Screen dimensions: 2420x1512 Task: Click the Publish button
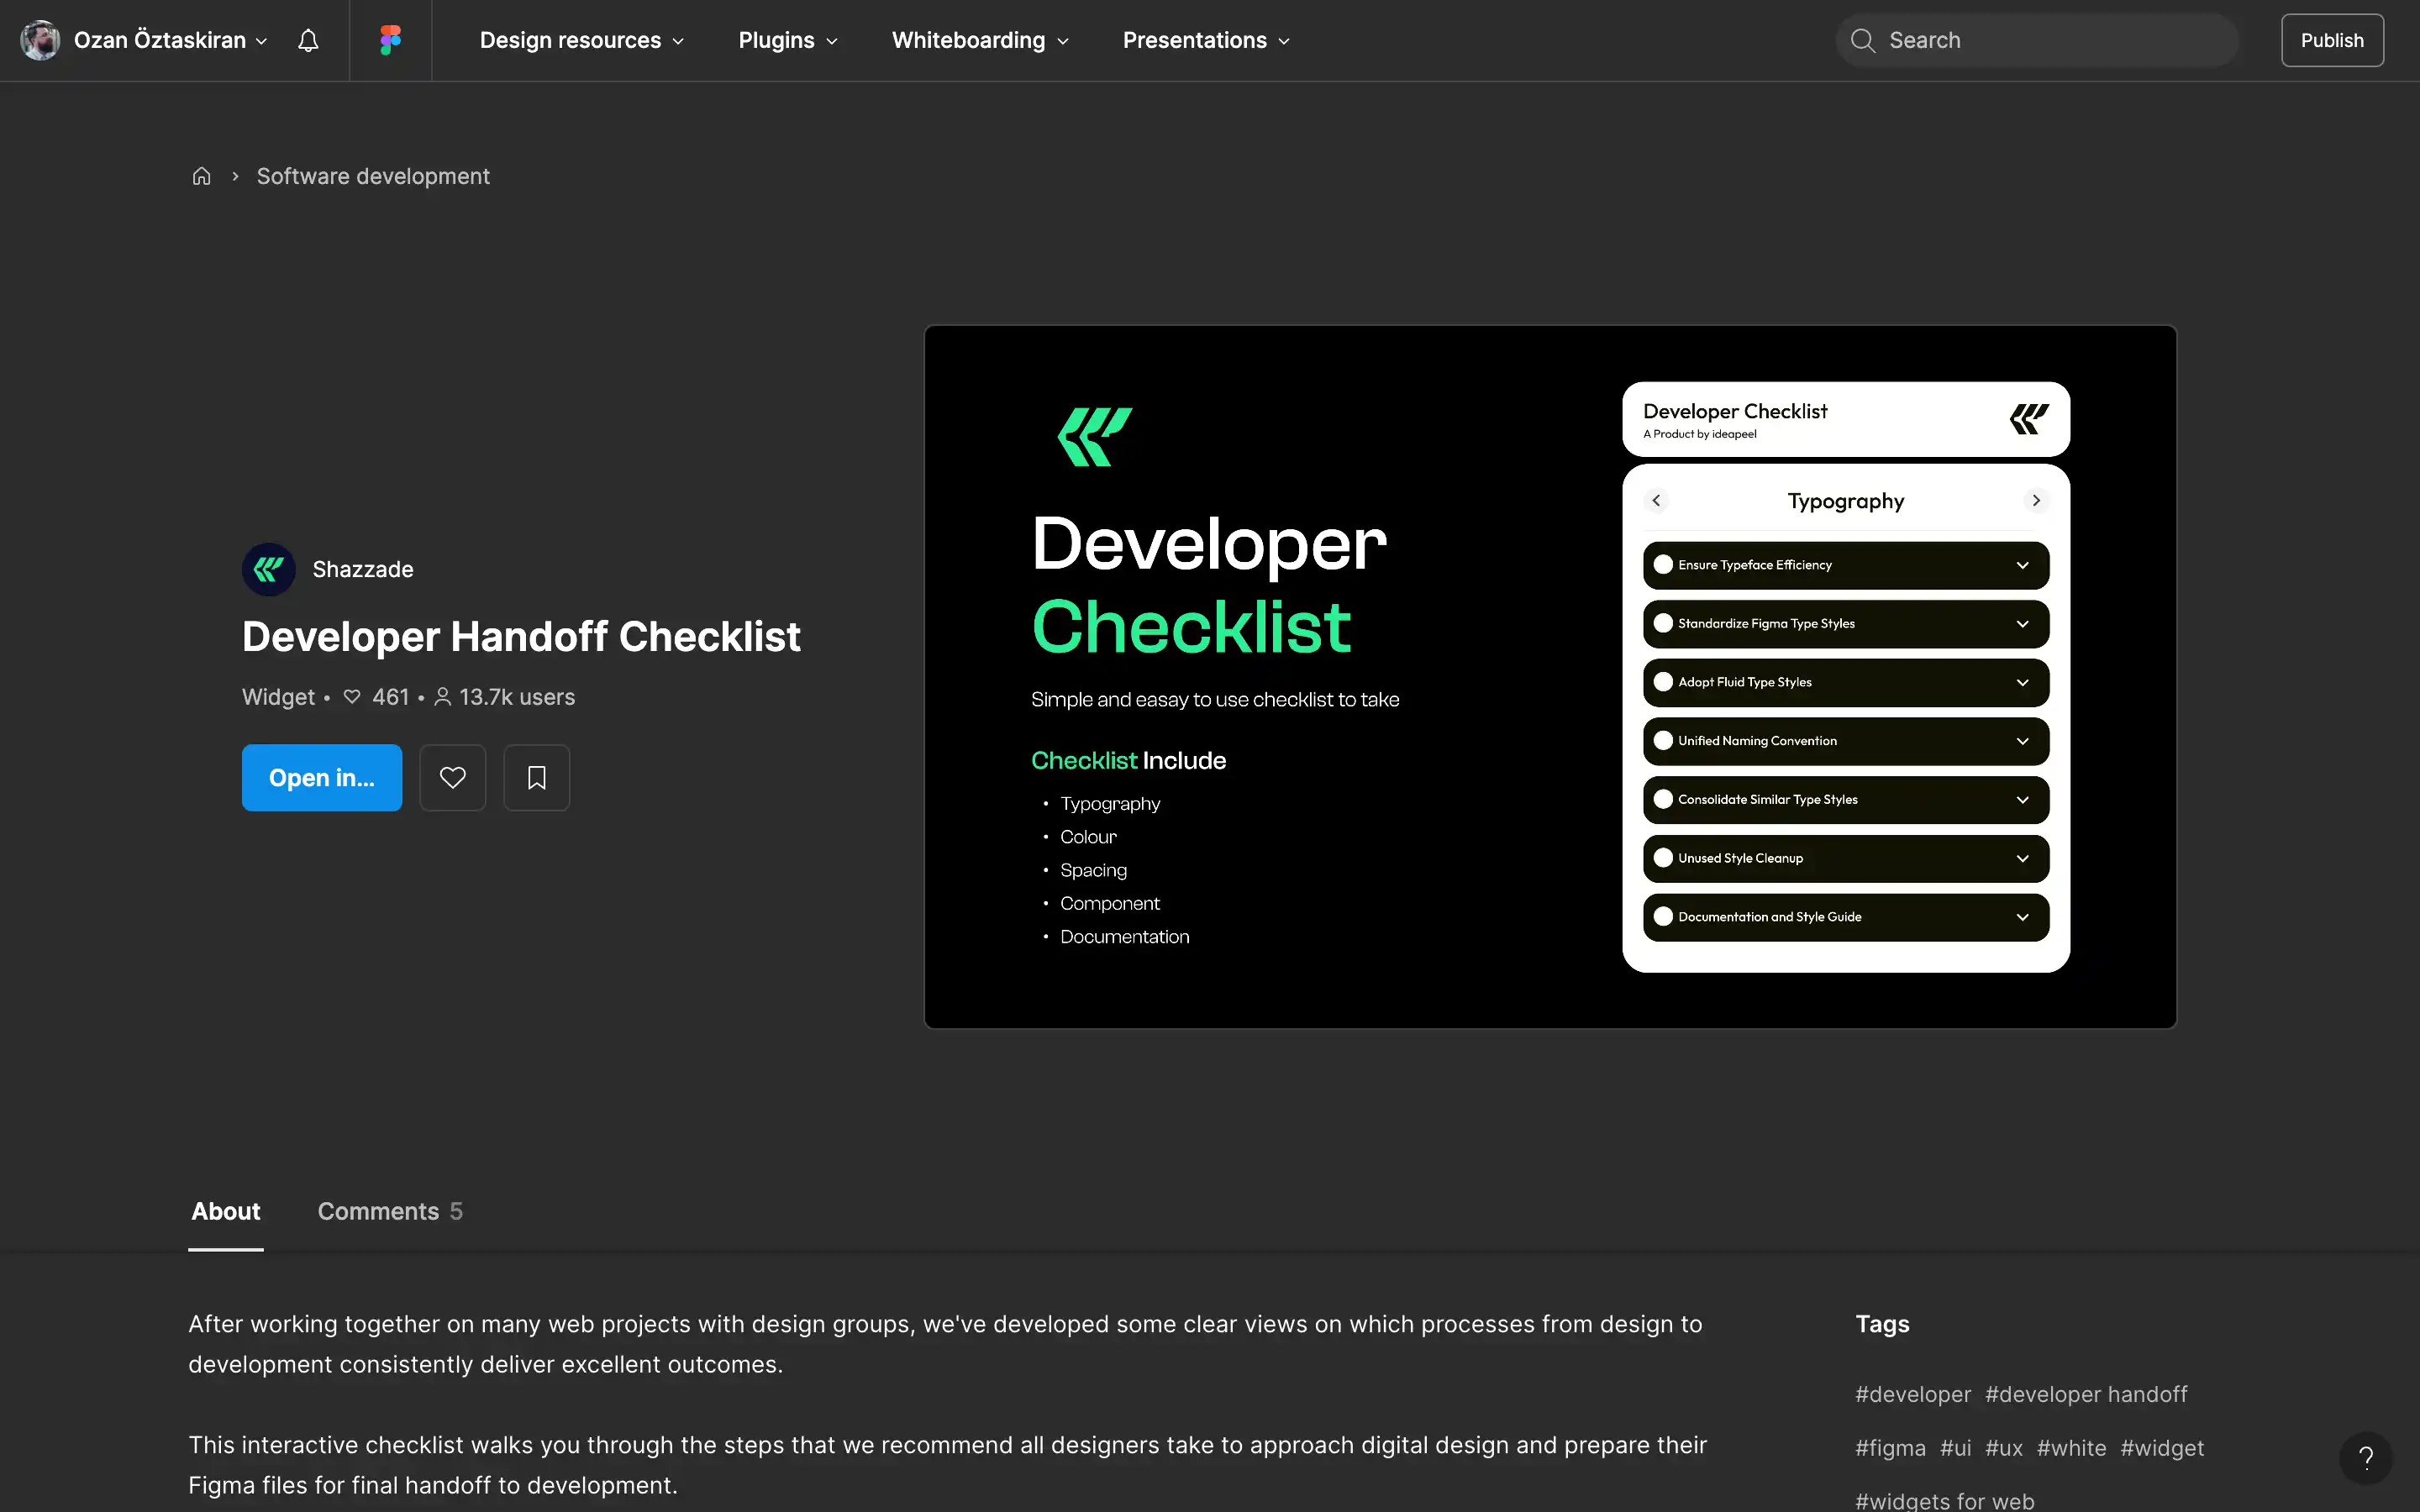[x=2332, y=40]
